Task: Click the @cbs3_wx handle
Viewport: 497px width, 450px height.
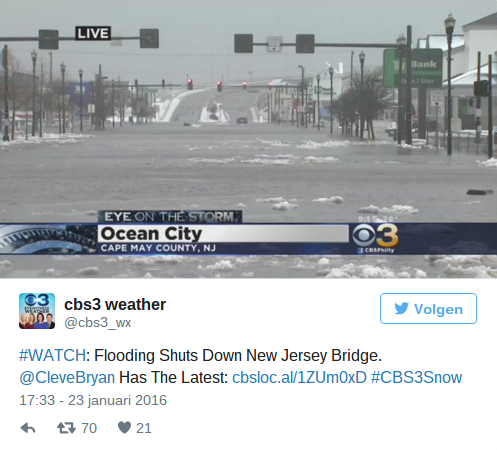Action: 97,323
